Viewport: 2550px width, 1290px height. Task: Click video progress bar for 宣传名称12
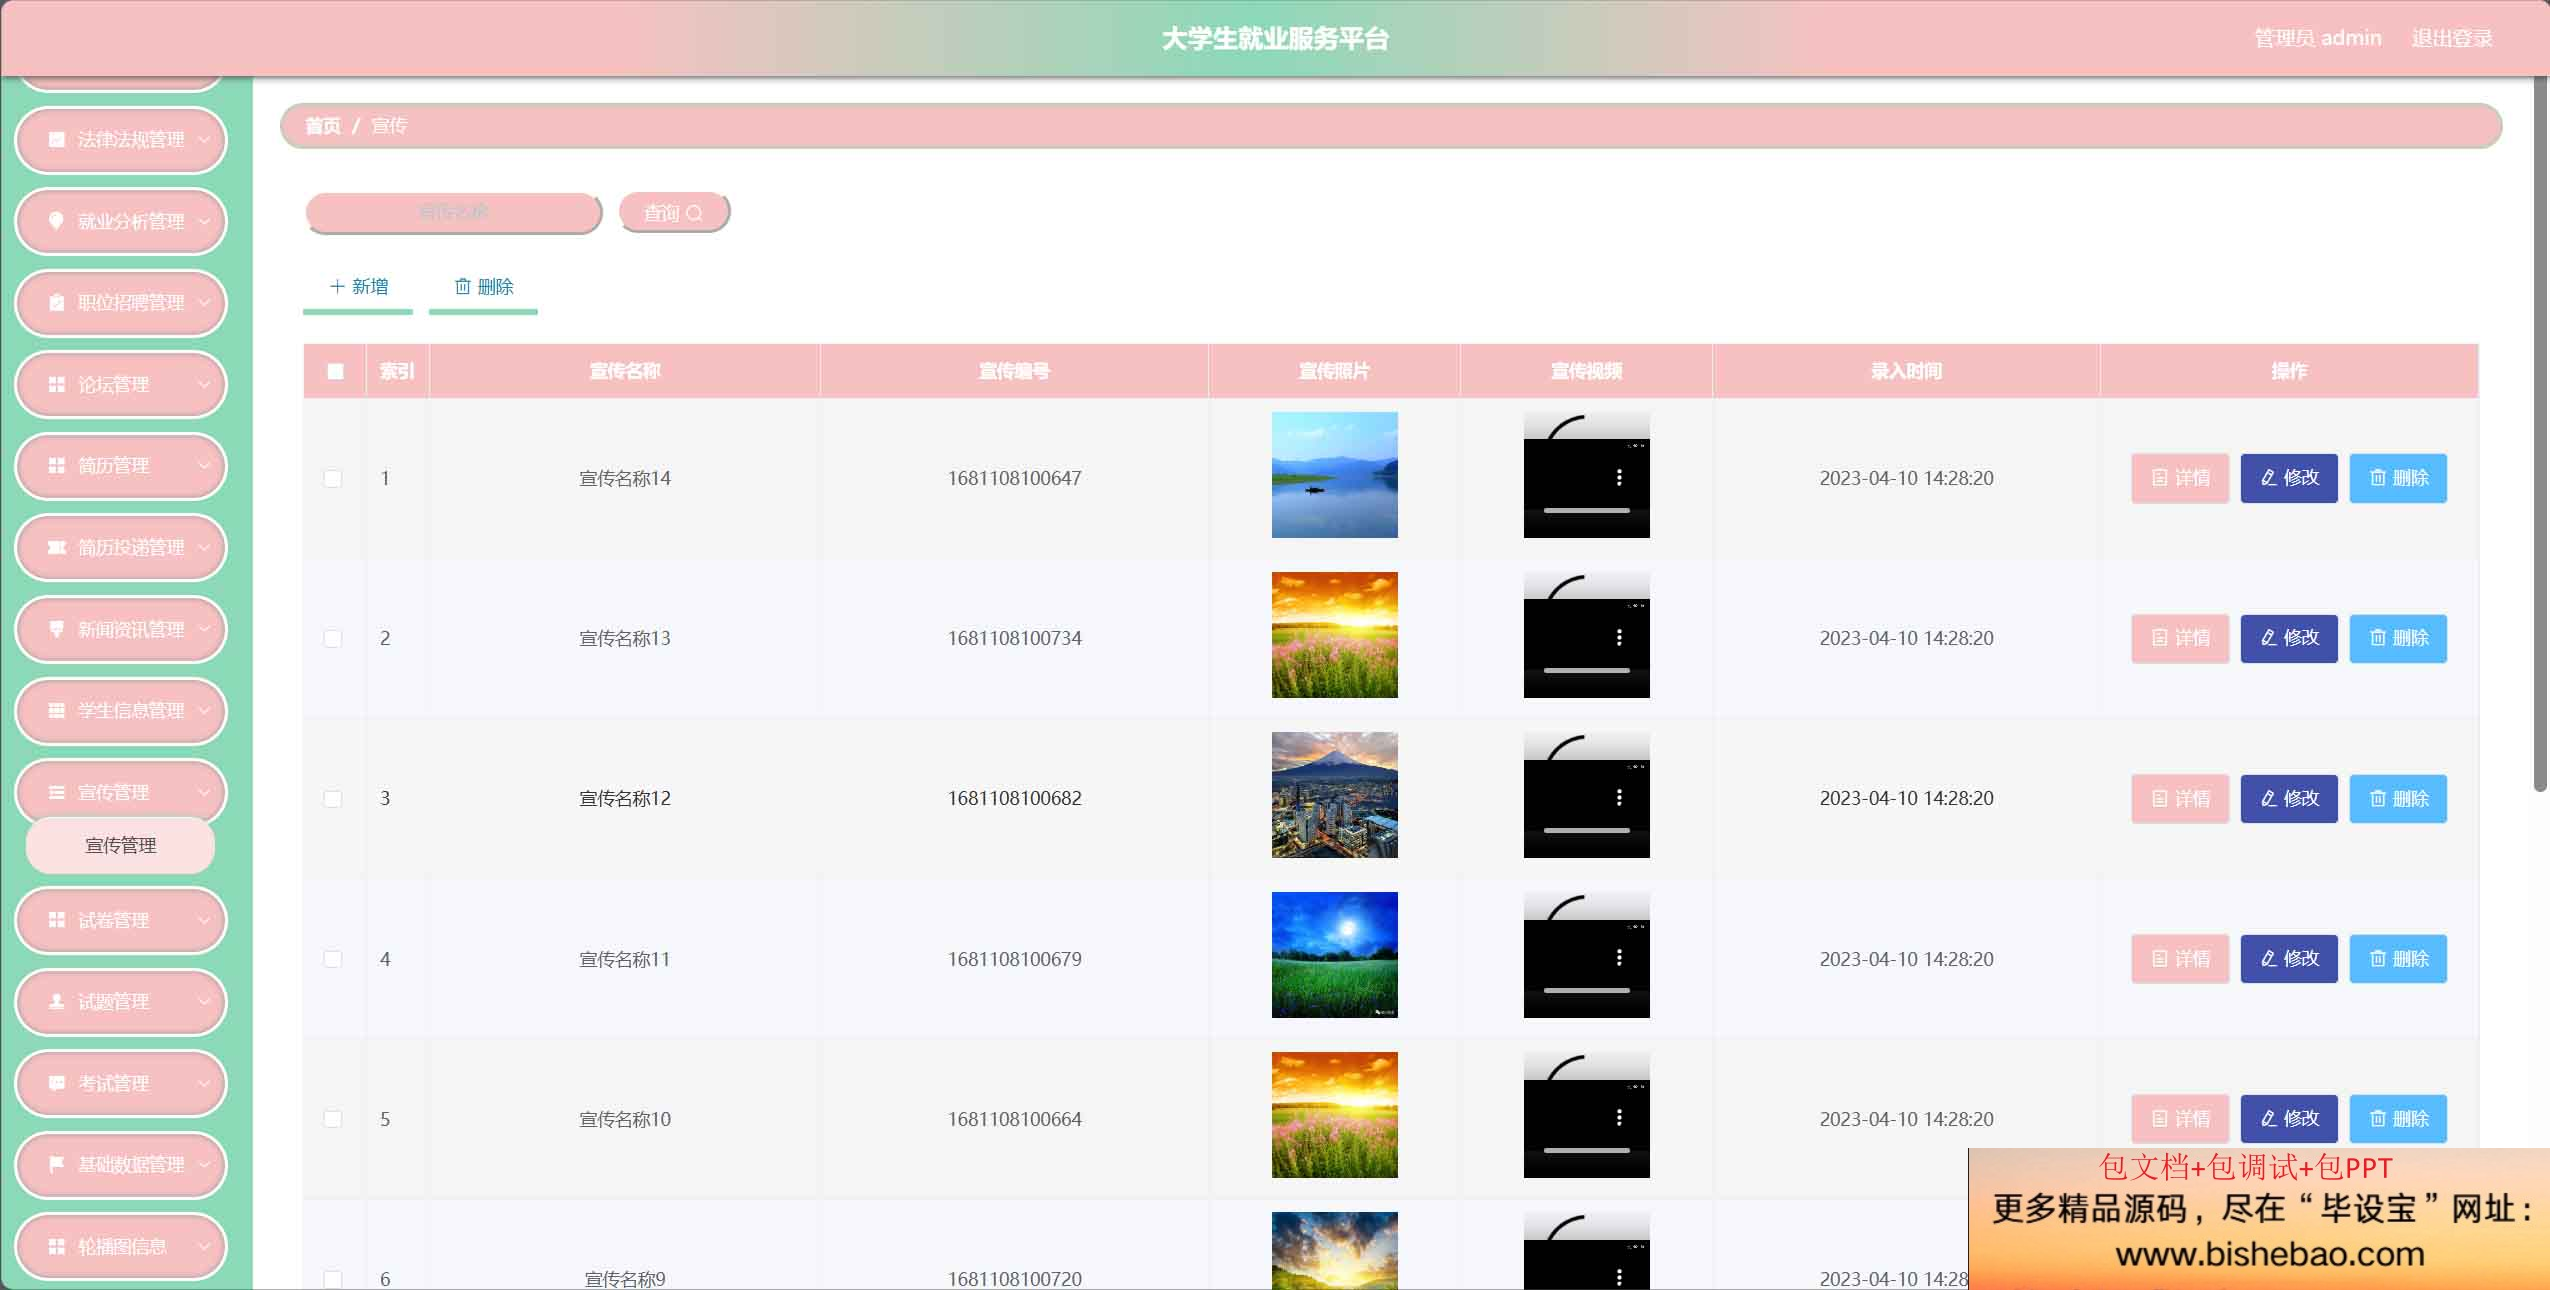click(1587, 831)
